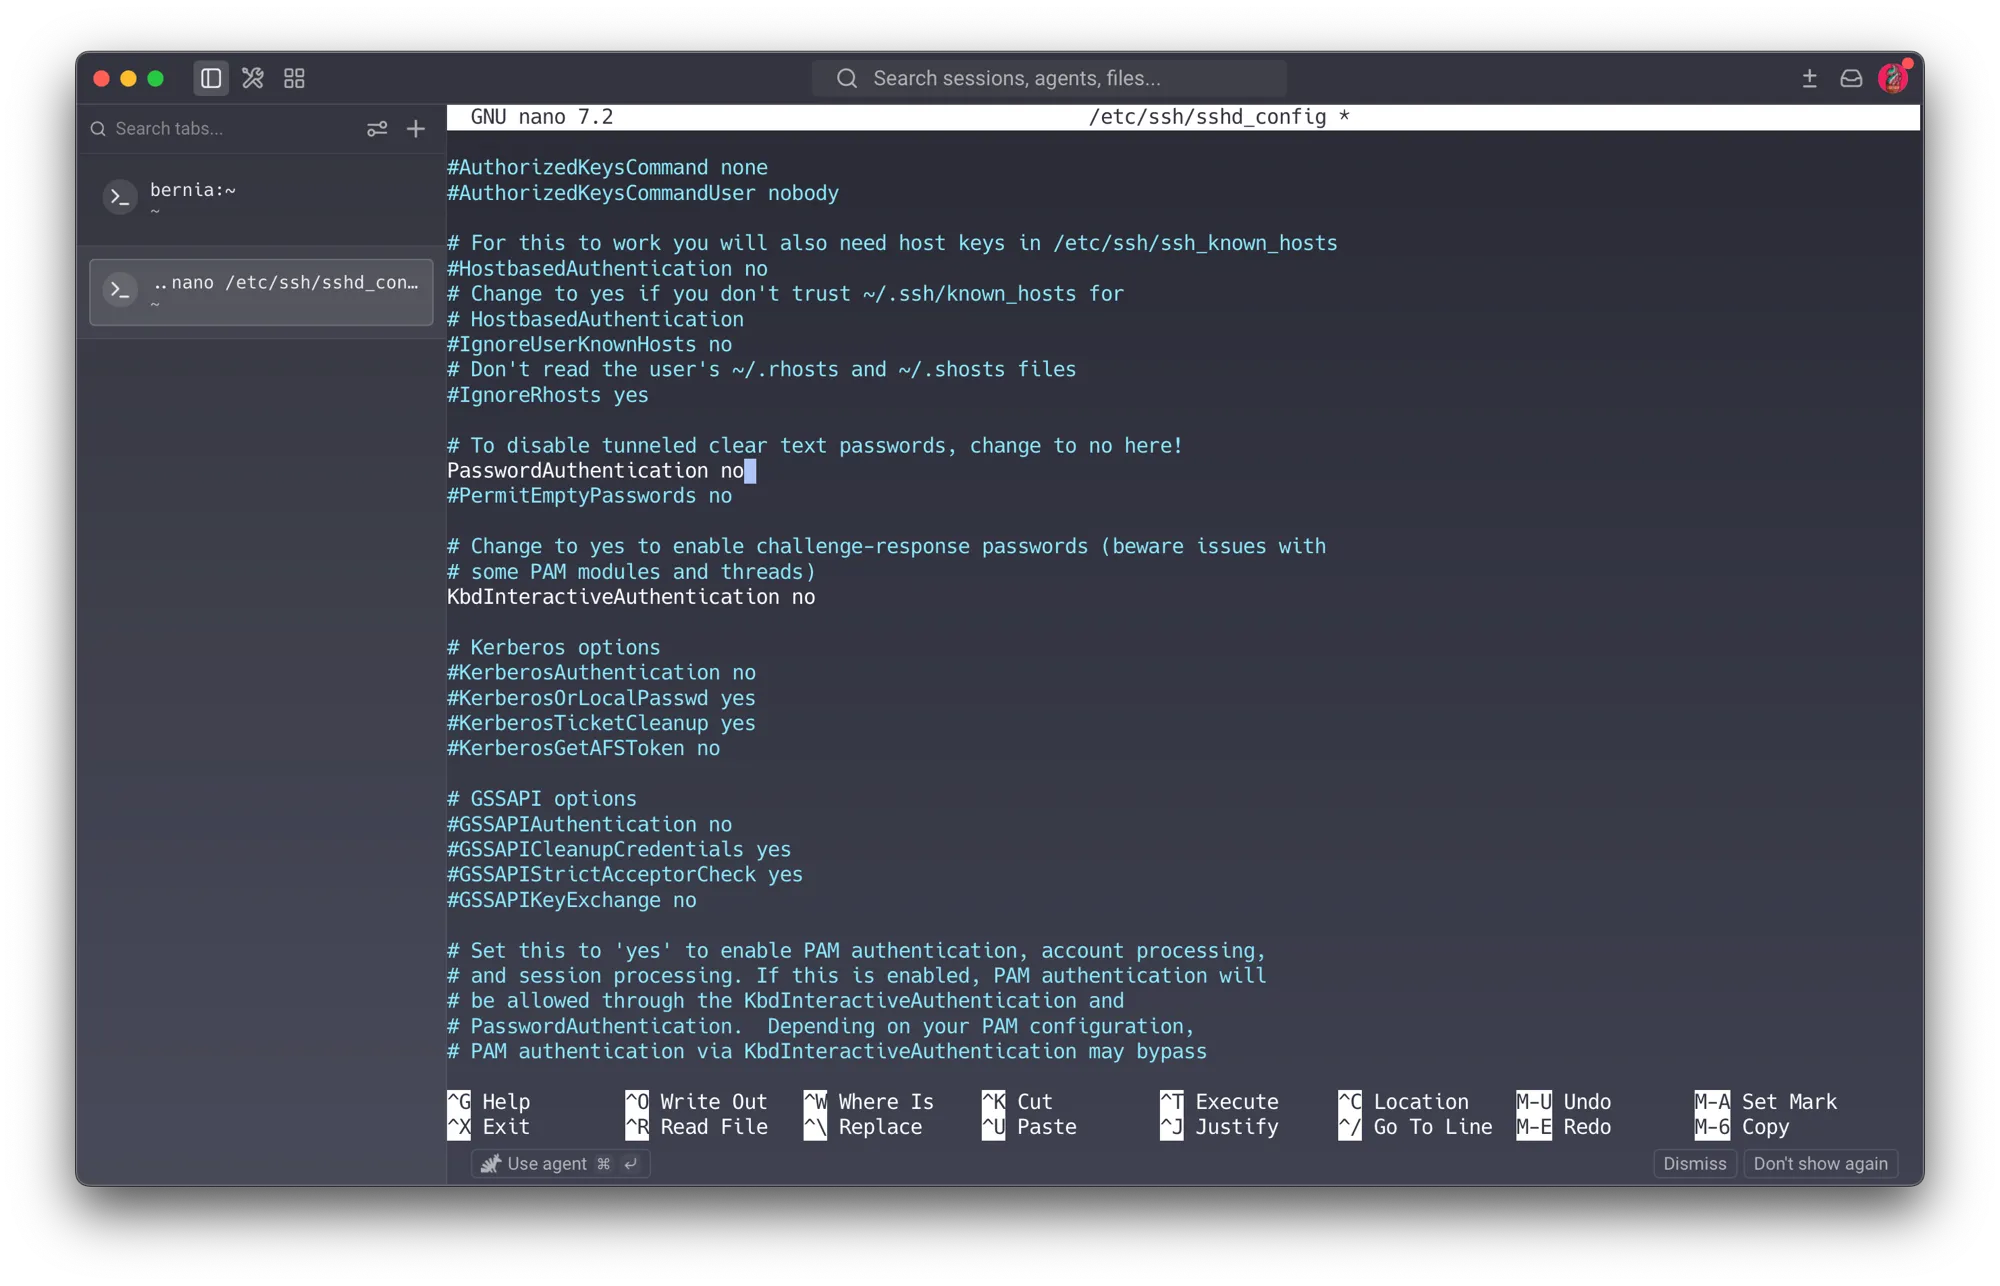Add a new tab with plus icon

[x=416, y=128]
